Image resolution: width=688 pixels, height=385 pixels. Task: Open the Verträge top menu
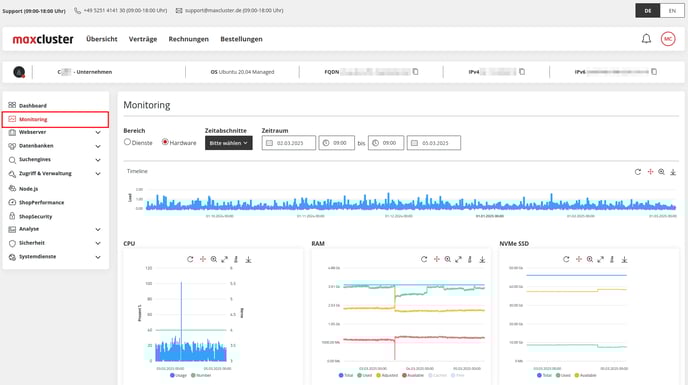pos(143,39)
